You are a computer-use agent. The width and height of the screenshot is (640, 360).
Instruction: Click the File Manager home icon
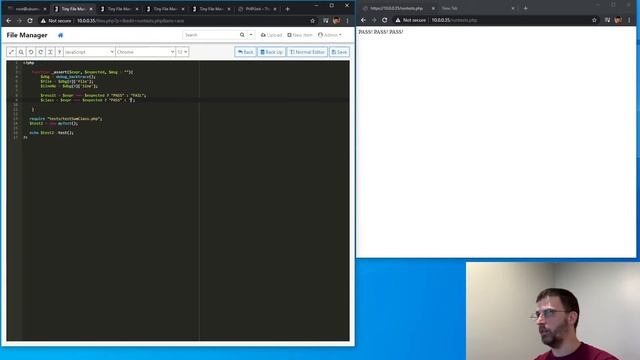[x=60, y=35]
